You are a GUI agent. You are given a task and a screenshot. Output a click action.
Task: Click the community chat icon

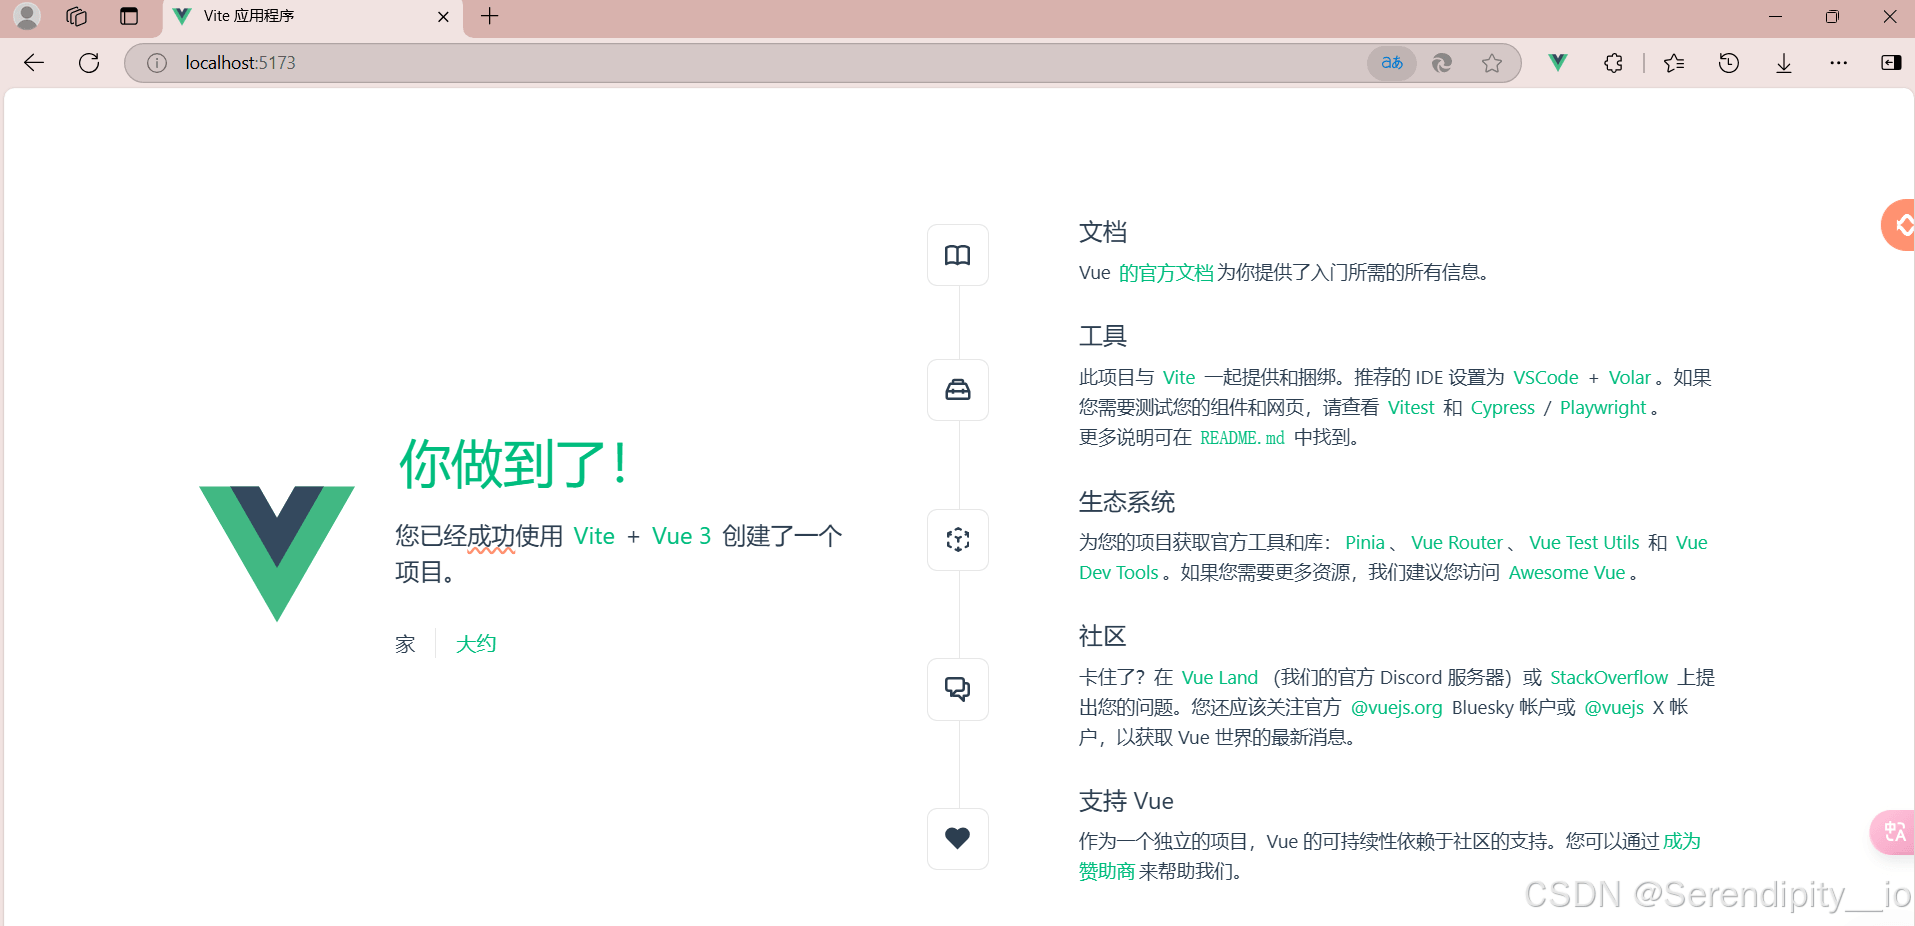click(958, 689)
